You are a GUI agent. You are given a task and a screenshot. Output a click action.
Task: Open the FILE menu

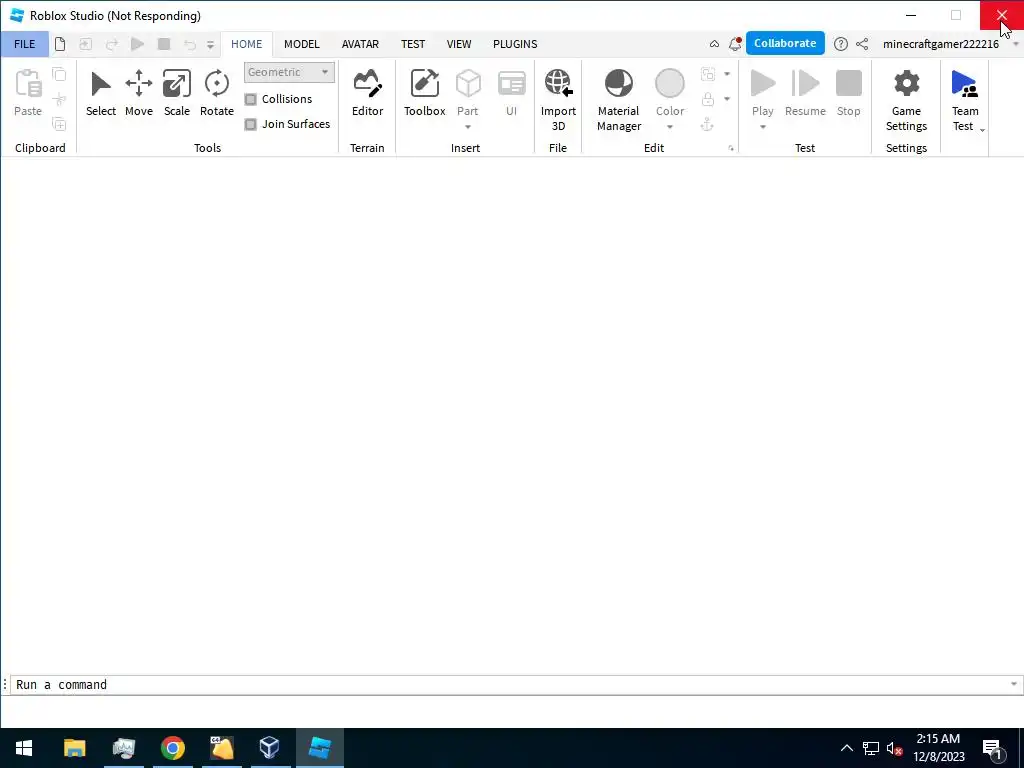tap(25, 44)
